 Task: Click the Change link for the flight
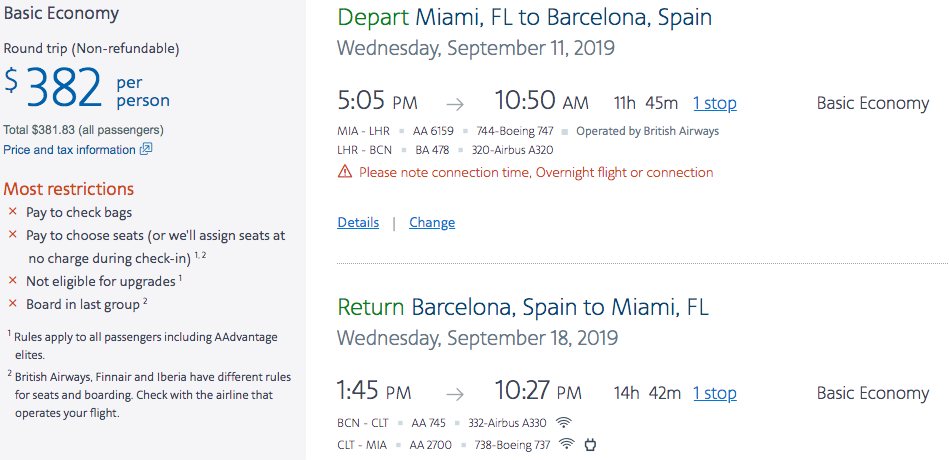(432, 223)
